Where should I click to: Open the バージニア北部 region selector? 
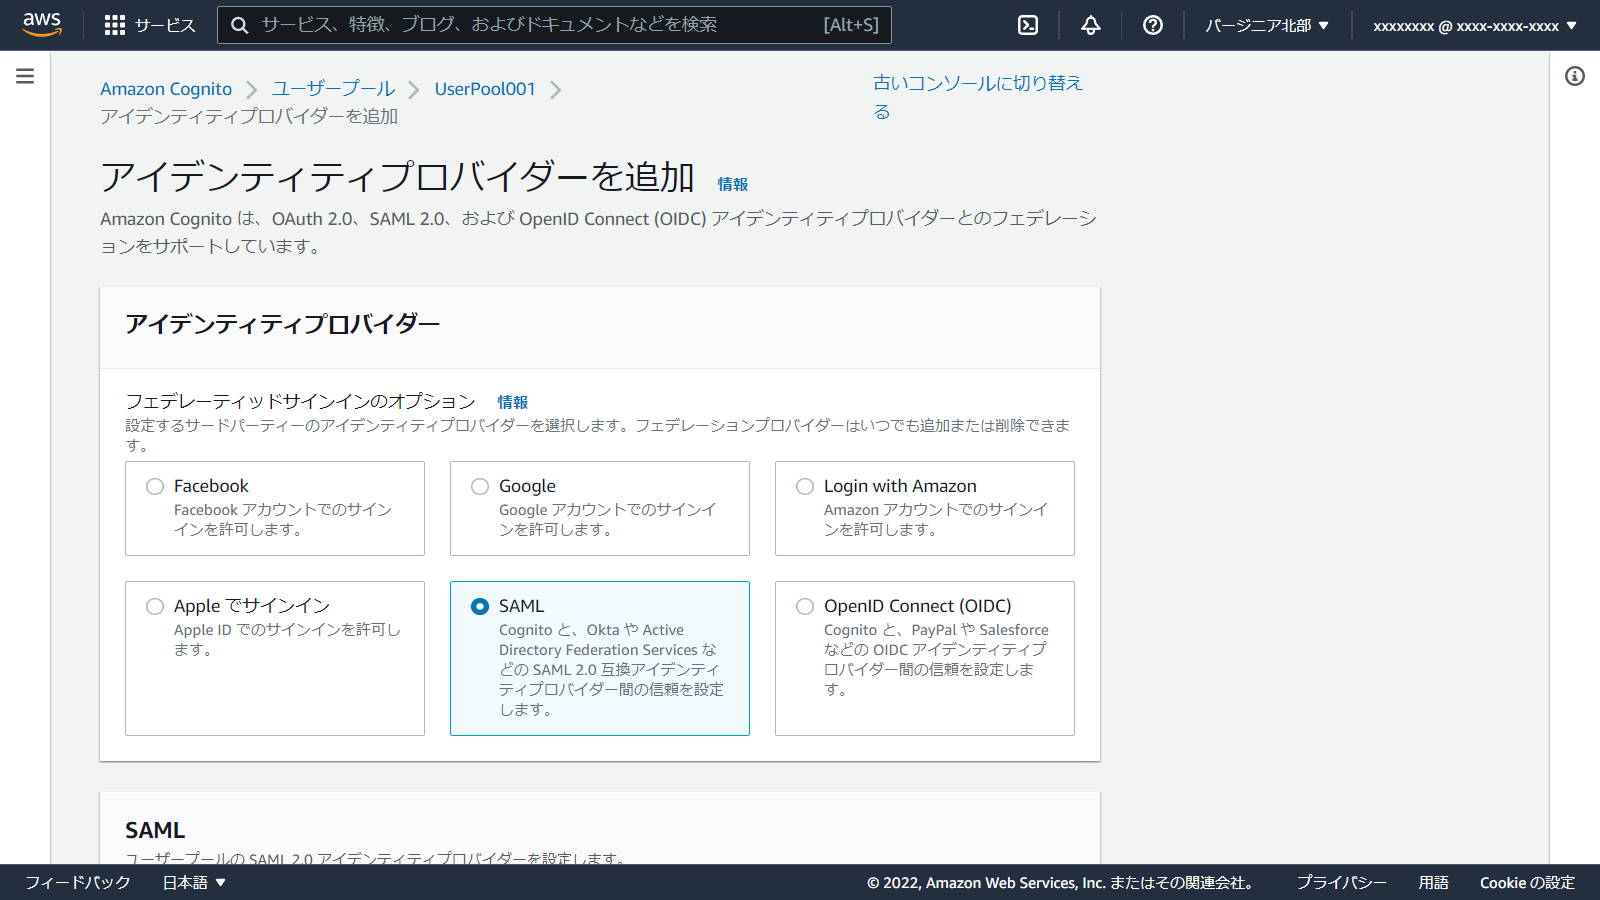click(1266, 24)
